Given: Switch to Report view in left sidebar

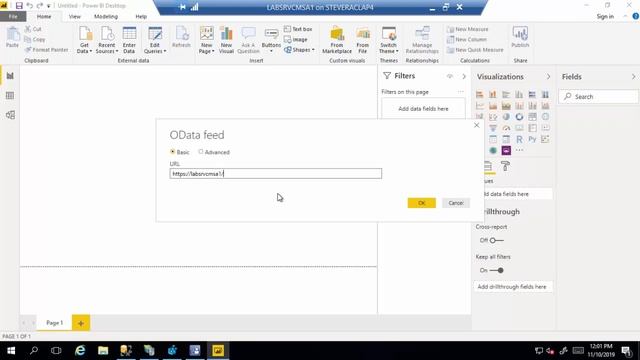Looking at the screenshot, I should (10, 76).
